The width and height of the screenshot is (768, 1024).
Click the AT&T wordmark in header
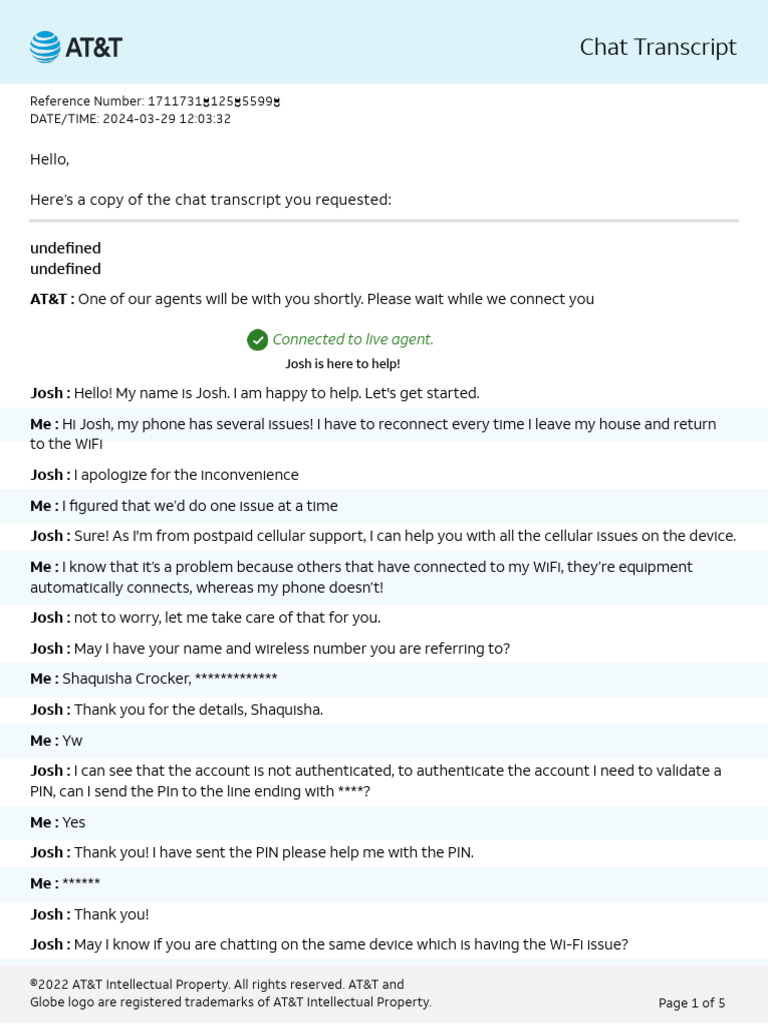click(x=94, y=47)
